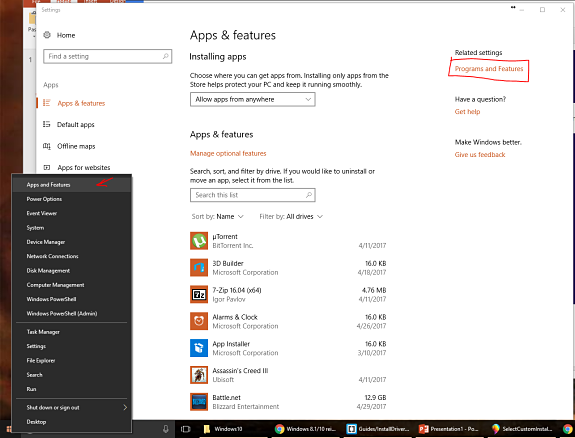
Task: Click the Home gear icon in Settings
Action: point(47,35)
